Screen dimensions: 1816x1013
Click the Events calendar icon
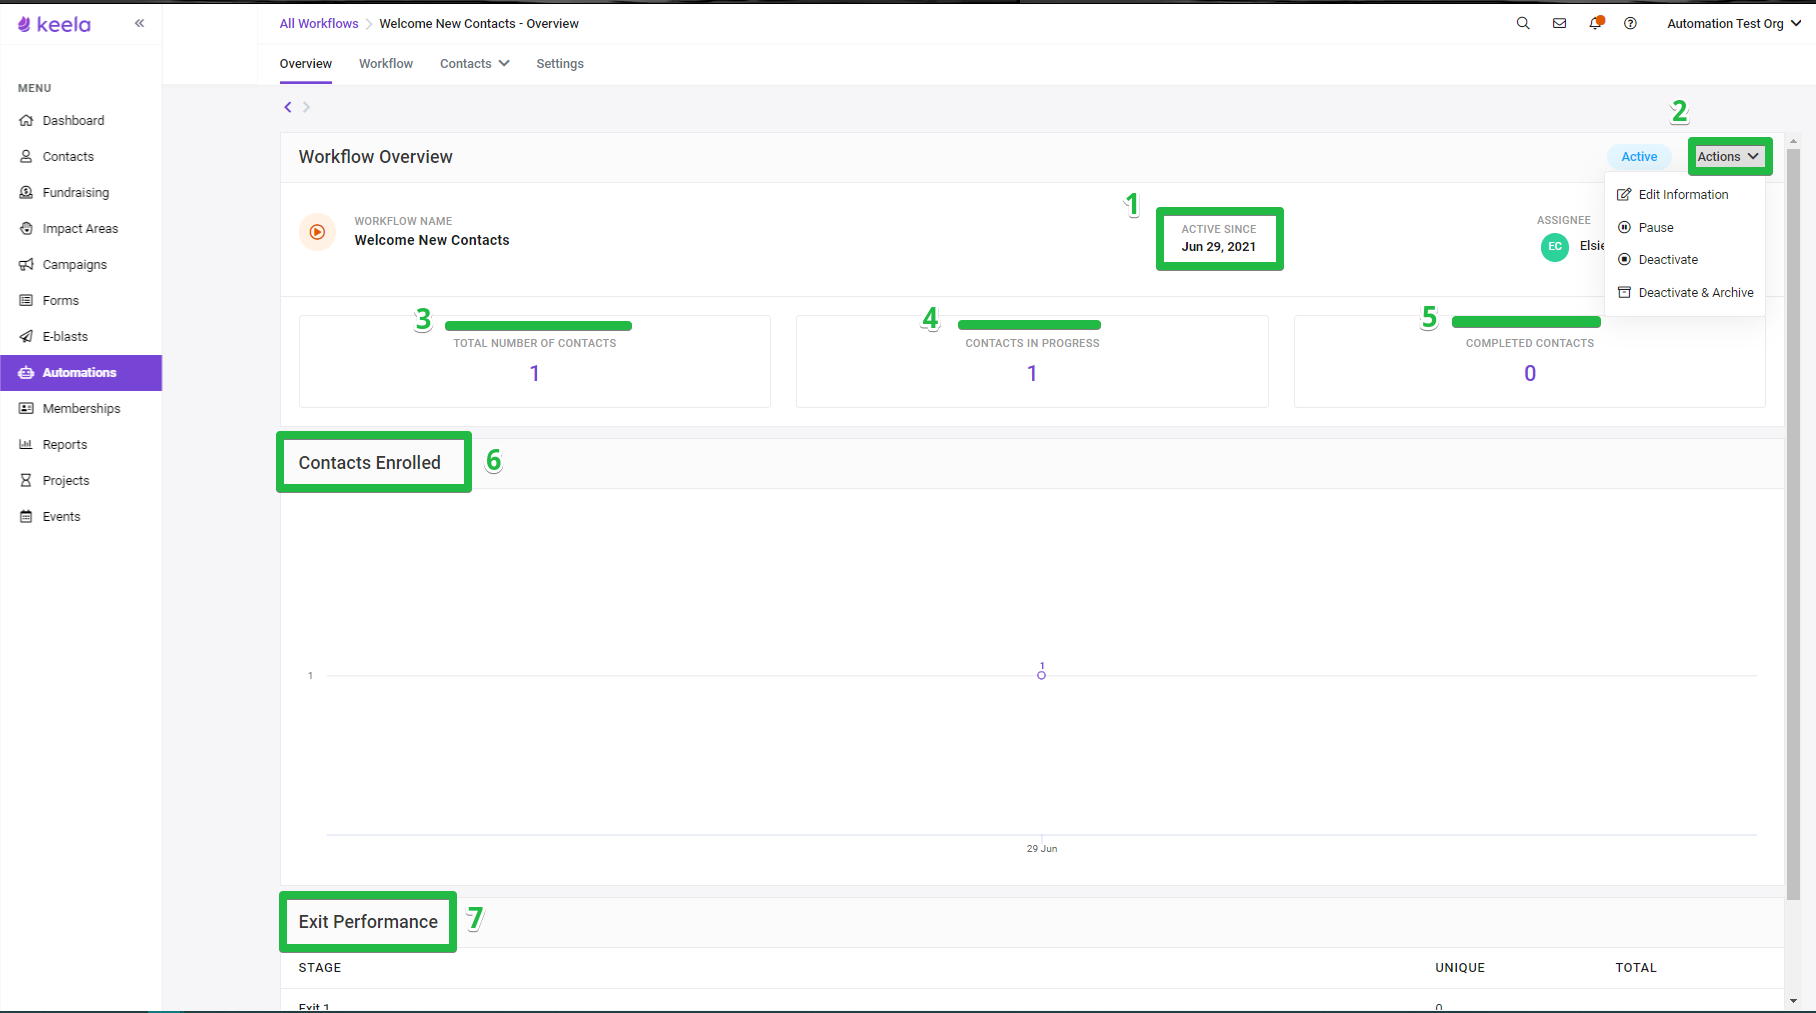coord(26,516)
